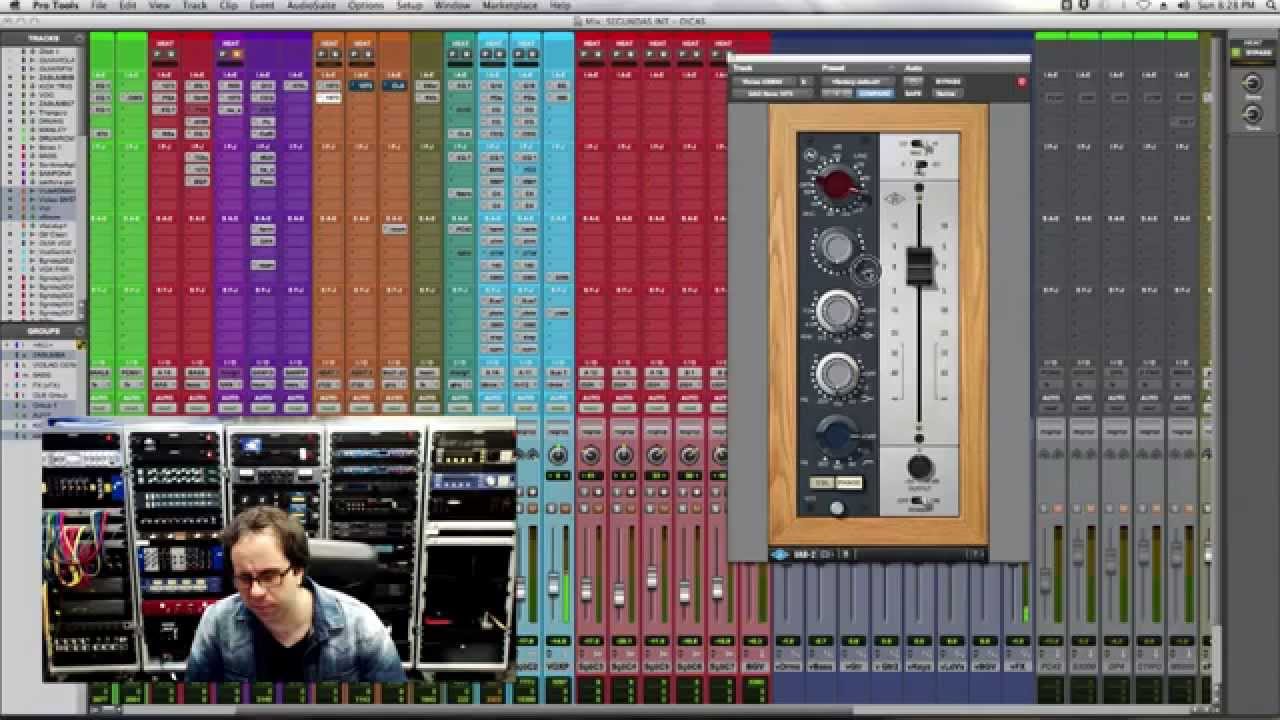The height and width of the screenshot is (720, 1280).
Task: Flip the switch below the output knob
Action: [x=920, y=501]
